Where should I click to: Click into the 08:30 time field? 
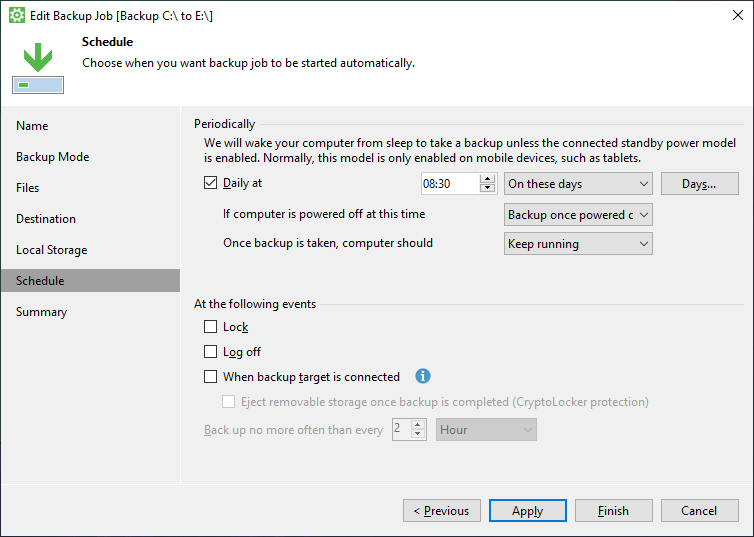(x=450, y=184)
